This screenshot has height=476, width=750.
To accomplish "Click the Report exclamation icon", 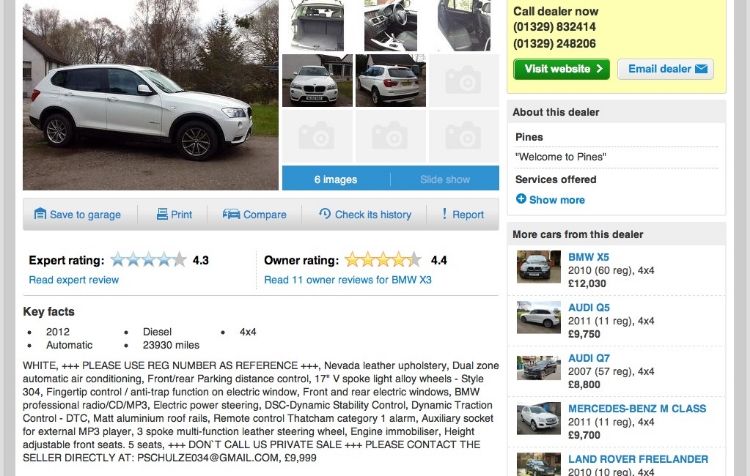I will click(x=444, y=213).
